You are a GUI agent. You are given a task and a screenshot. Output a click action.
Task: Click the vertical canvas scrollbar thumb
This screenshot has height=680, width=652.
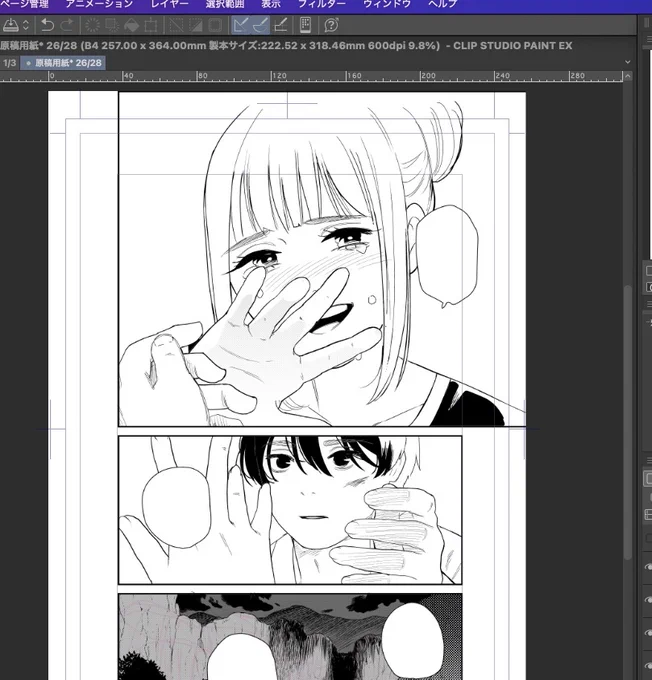point(627,423)
